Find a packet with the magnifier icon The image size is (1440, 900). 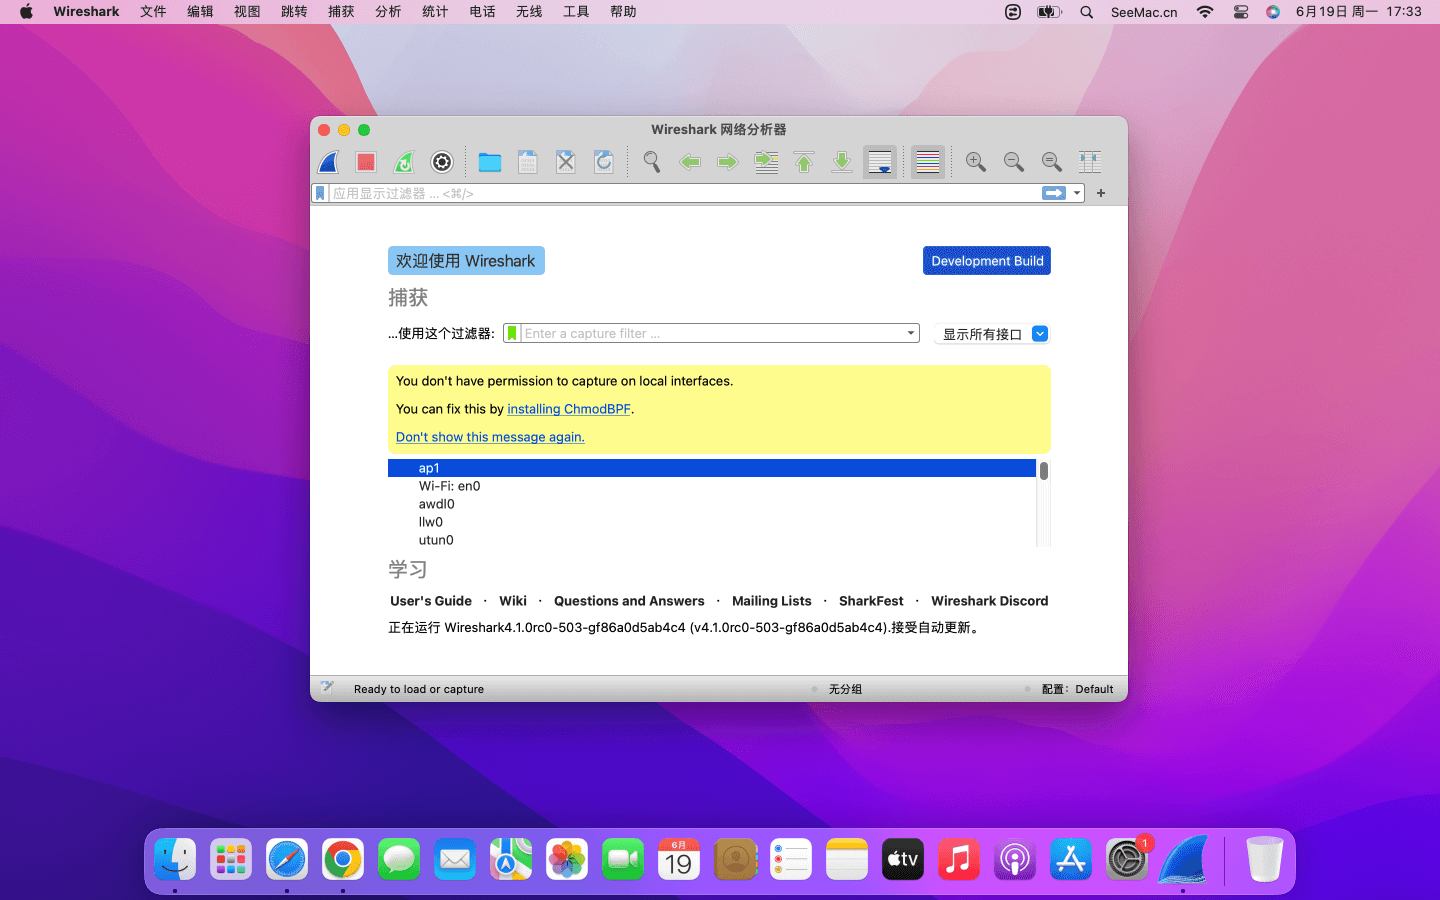[652, 162]
